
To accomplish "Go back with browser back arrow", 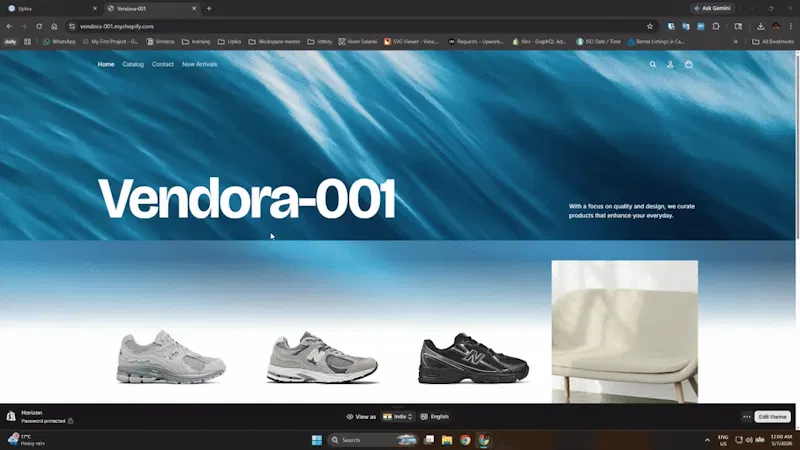I will [9, 26].
